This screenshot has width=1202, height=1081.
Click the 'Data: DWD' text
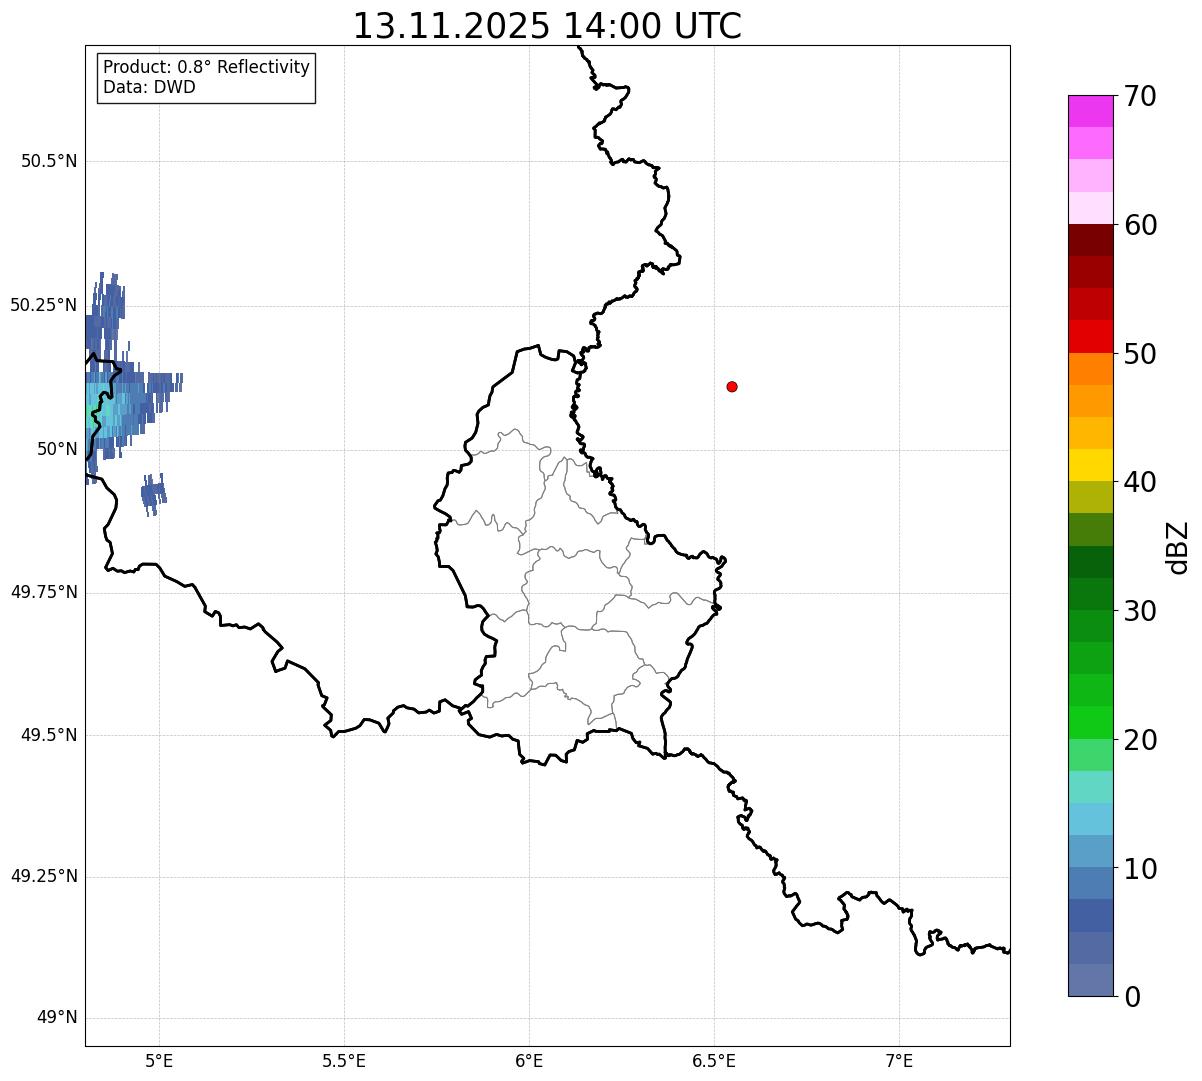tap(149, 87)
